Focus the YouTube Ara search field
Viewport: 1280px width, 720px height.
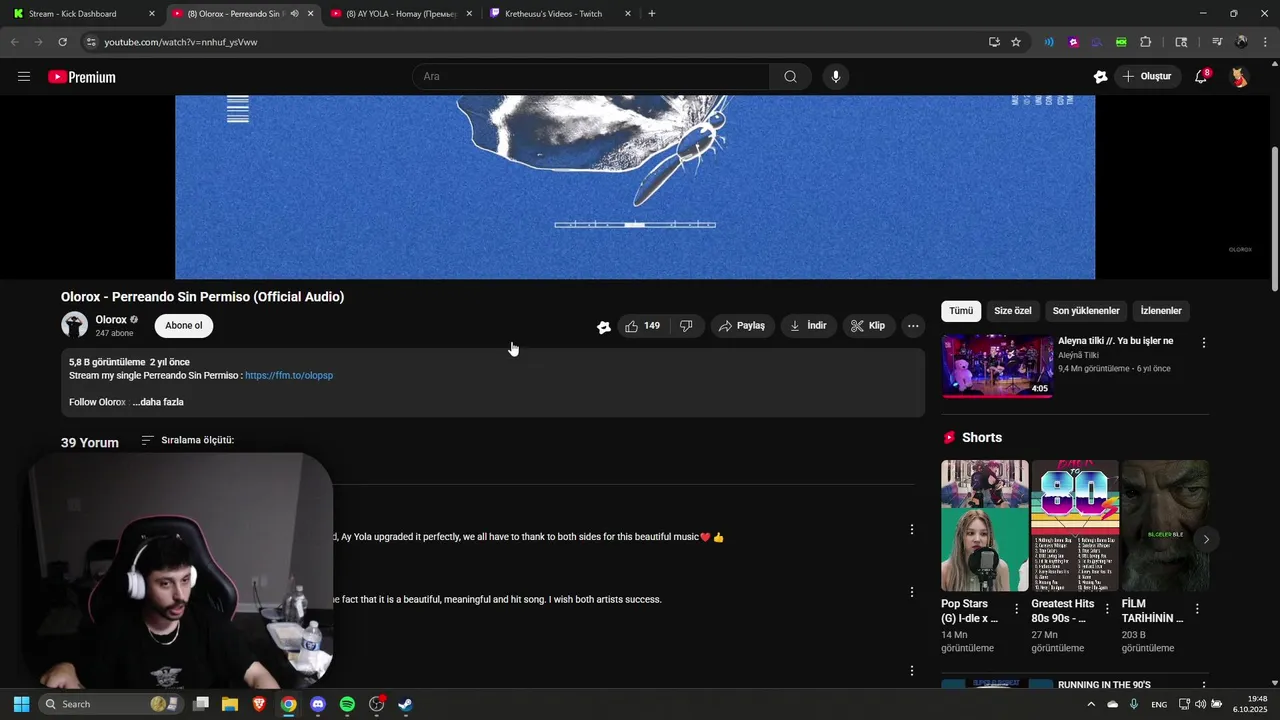point(591,77)
